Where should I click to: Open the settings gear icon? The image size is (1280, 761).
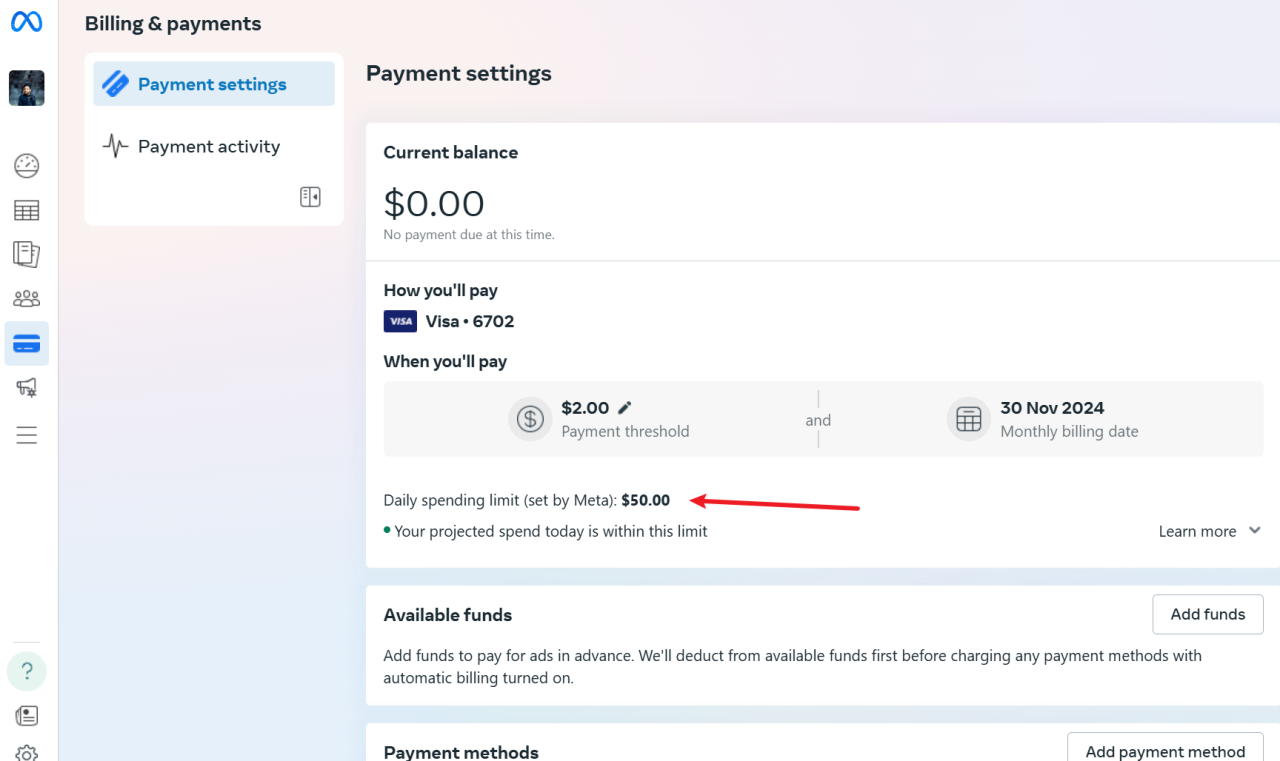pyautogui.click(x=27, y=753)
